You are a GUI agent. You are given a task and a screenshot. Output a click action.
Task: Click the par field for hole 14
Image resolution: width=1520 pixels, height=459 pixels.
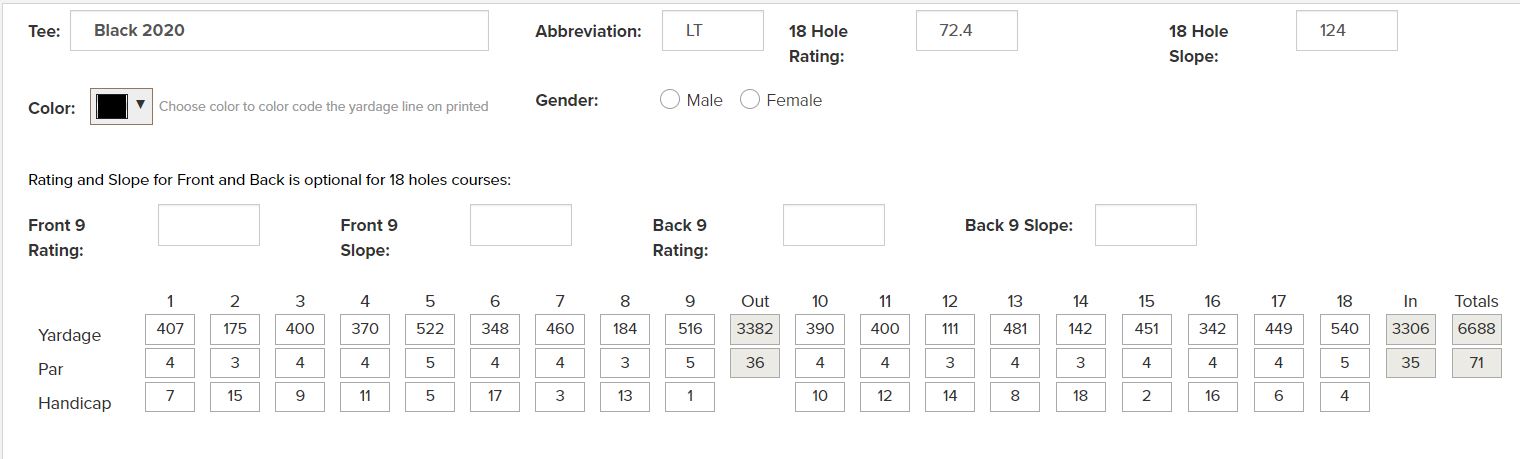coord(1080,363)
